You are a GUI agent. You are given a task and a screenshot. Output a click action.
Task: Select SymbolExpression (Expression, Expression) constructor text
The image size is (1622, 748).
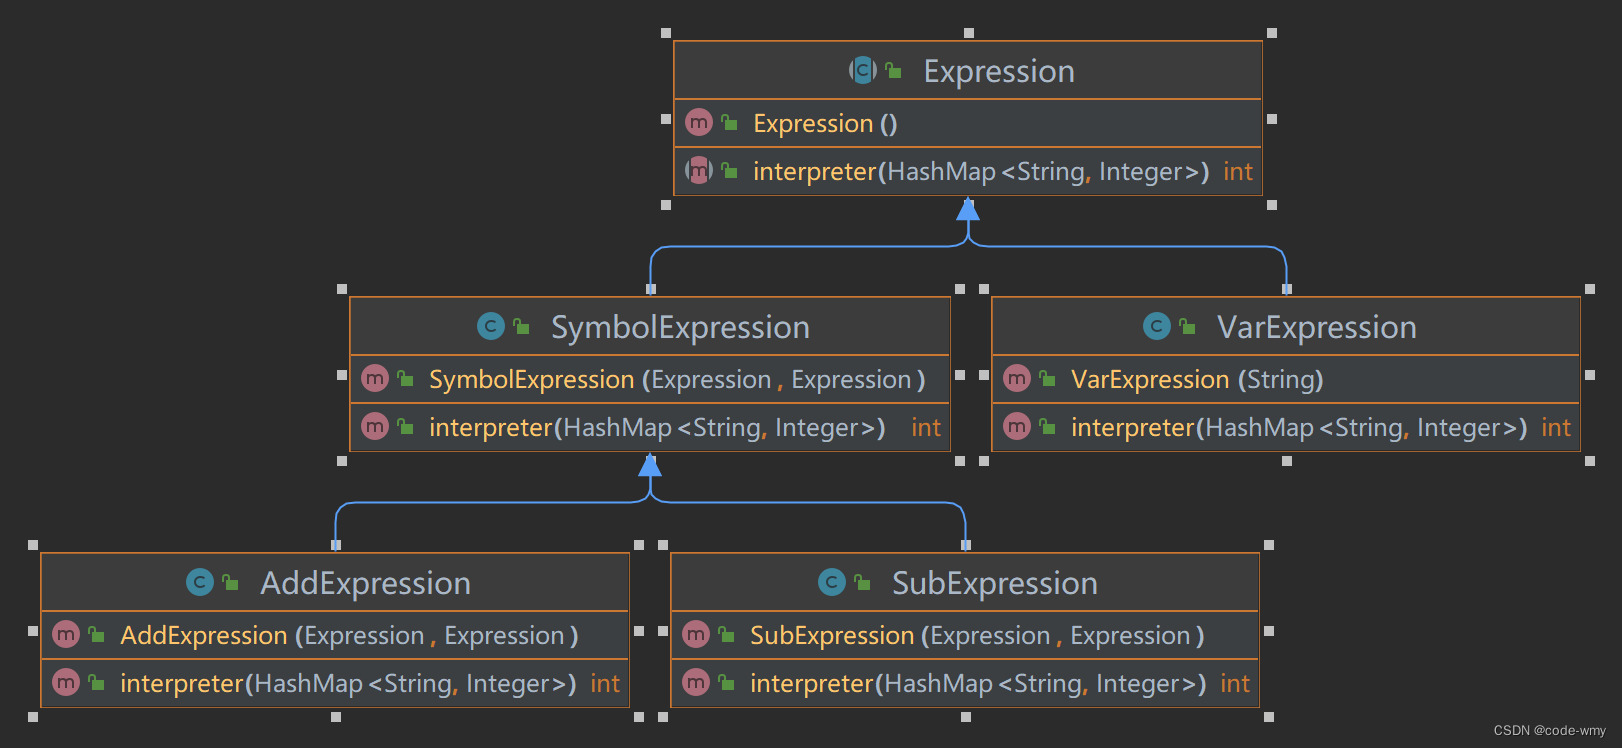click(677, 380)
